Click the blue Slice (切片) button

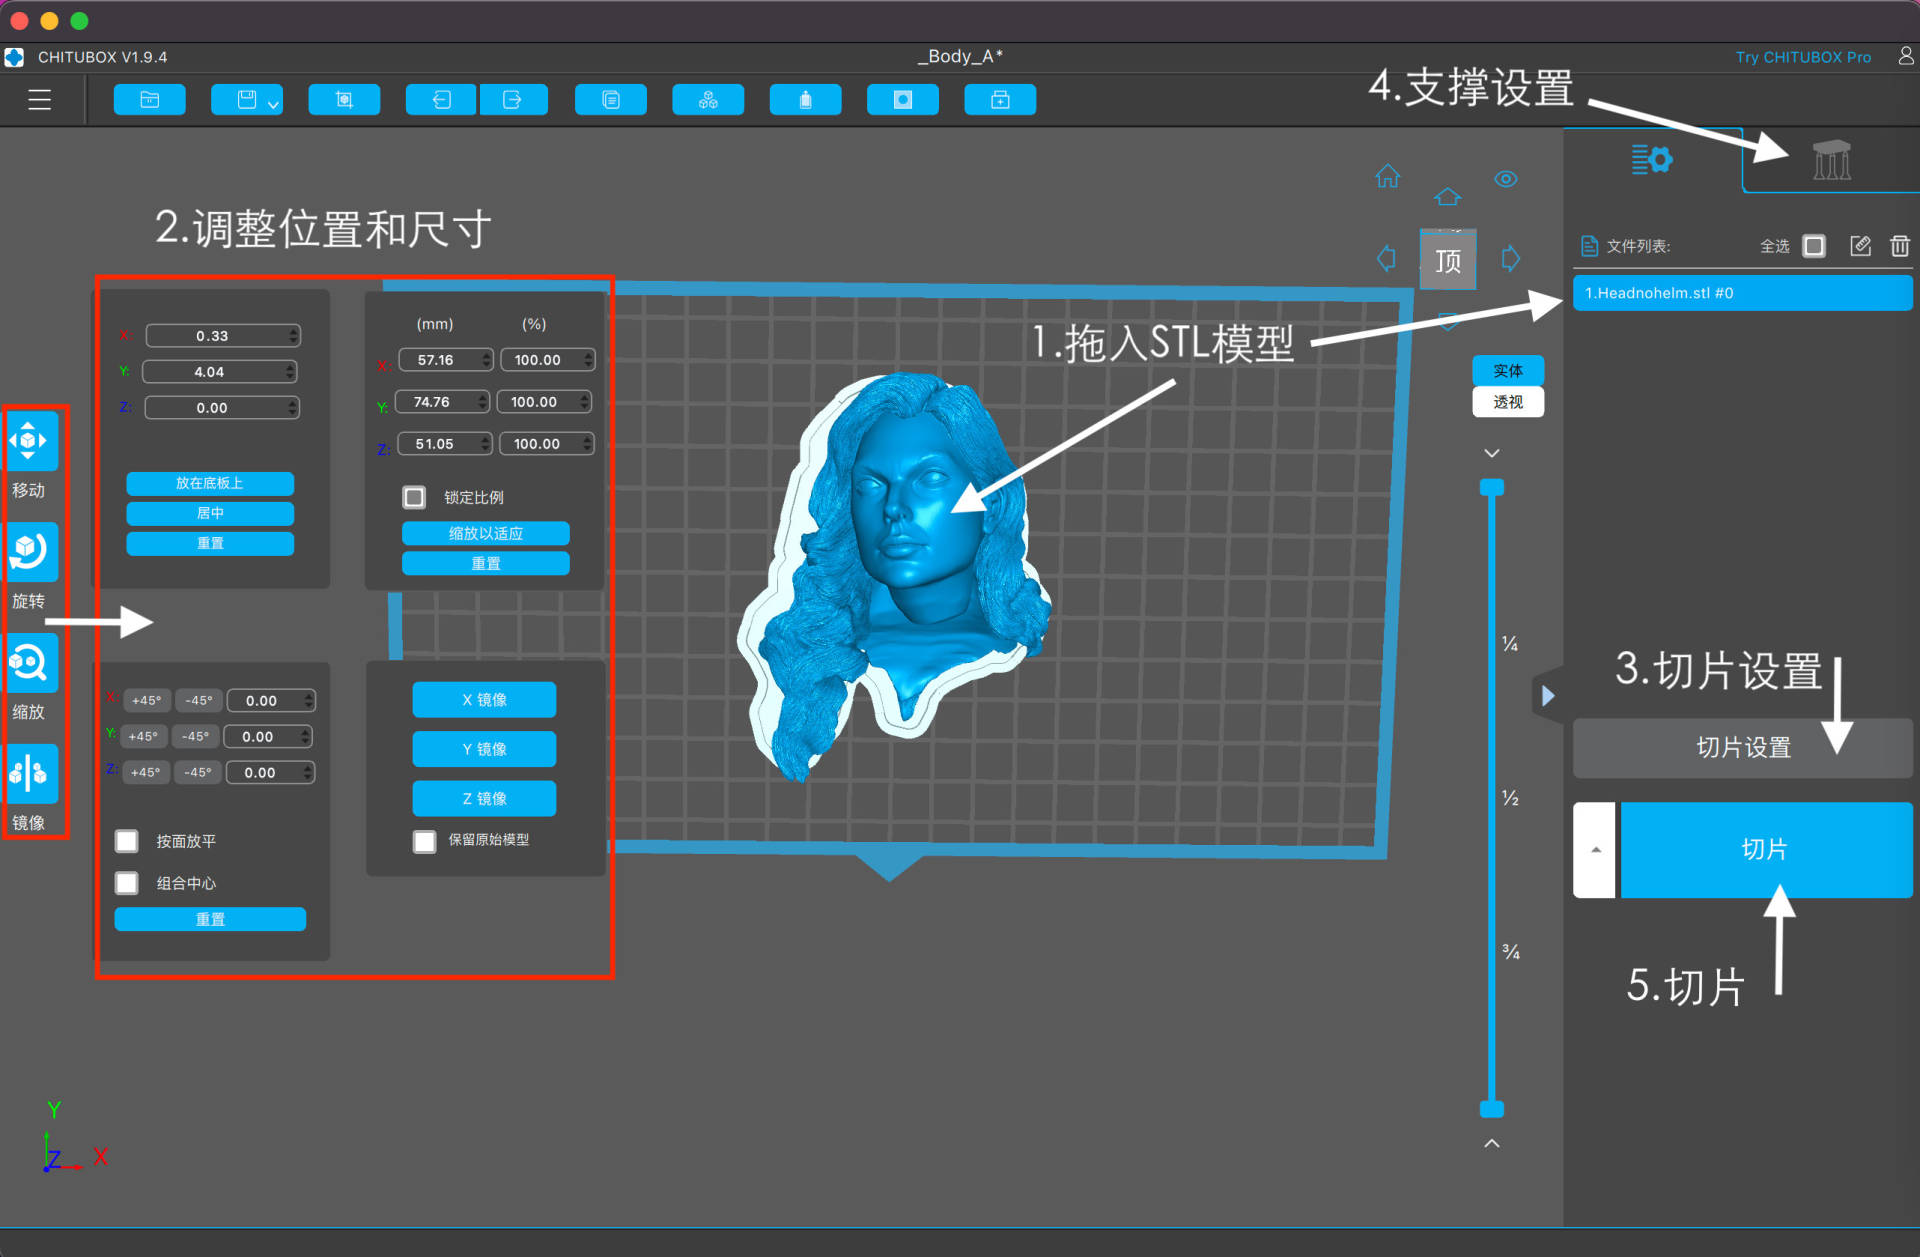1766,849
